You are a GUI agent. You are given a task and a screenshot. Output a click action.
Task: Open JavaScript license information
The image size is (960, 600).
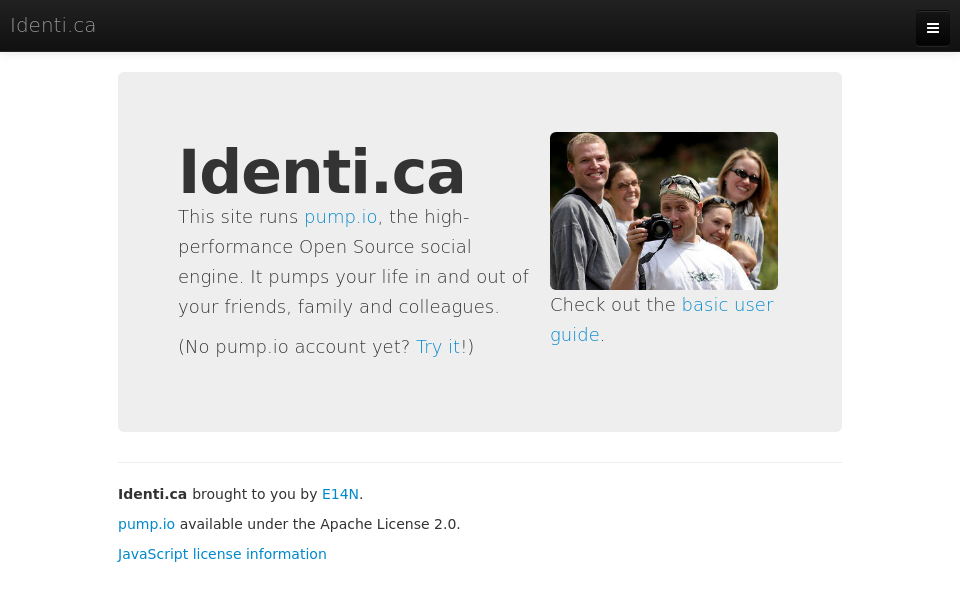tap(222, 554)
